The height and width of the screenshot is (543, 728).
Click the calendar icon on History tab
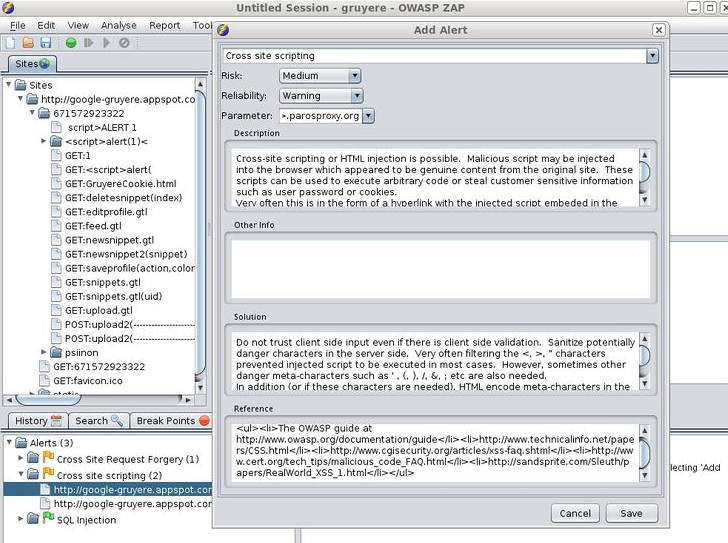point(56,420)
